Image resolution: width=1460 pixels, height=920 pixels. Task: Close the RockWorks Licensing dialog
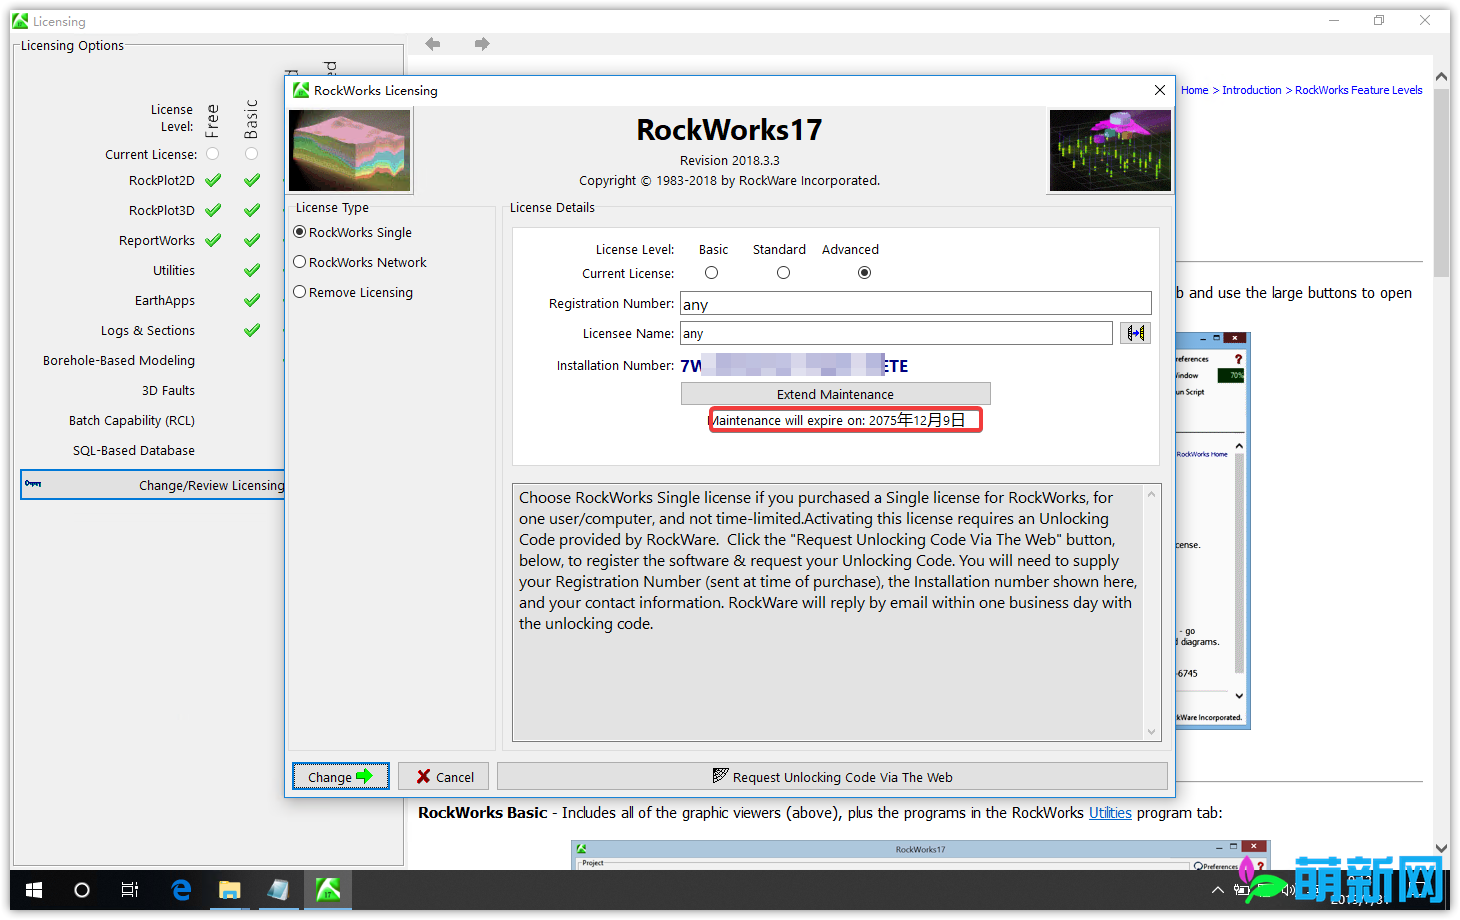[1160, 90]
